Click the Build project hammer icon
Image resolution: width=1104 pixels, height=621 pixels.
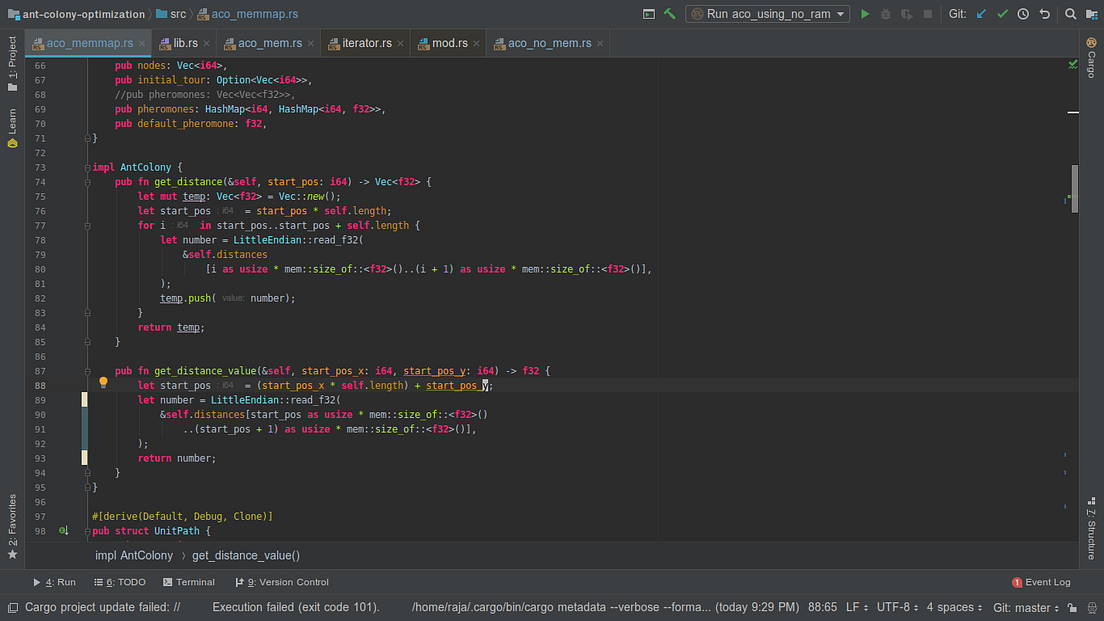pos(670,14)
